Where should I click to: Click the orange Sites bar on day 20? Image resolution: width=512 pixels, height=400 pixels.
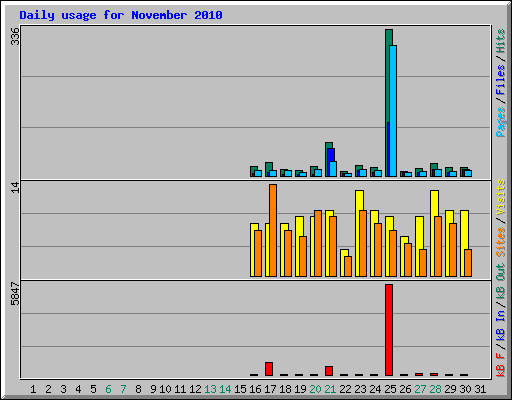click(318, 243)
